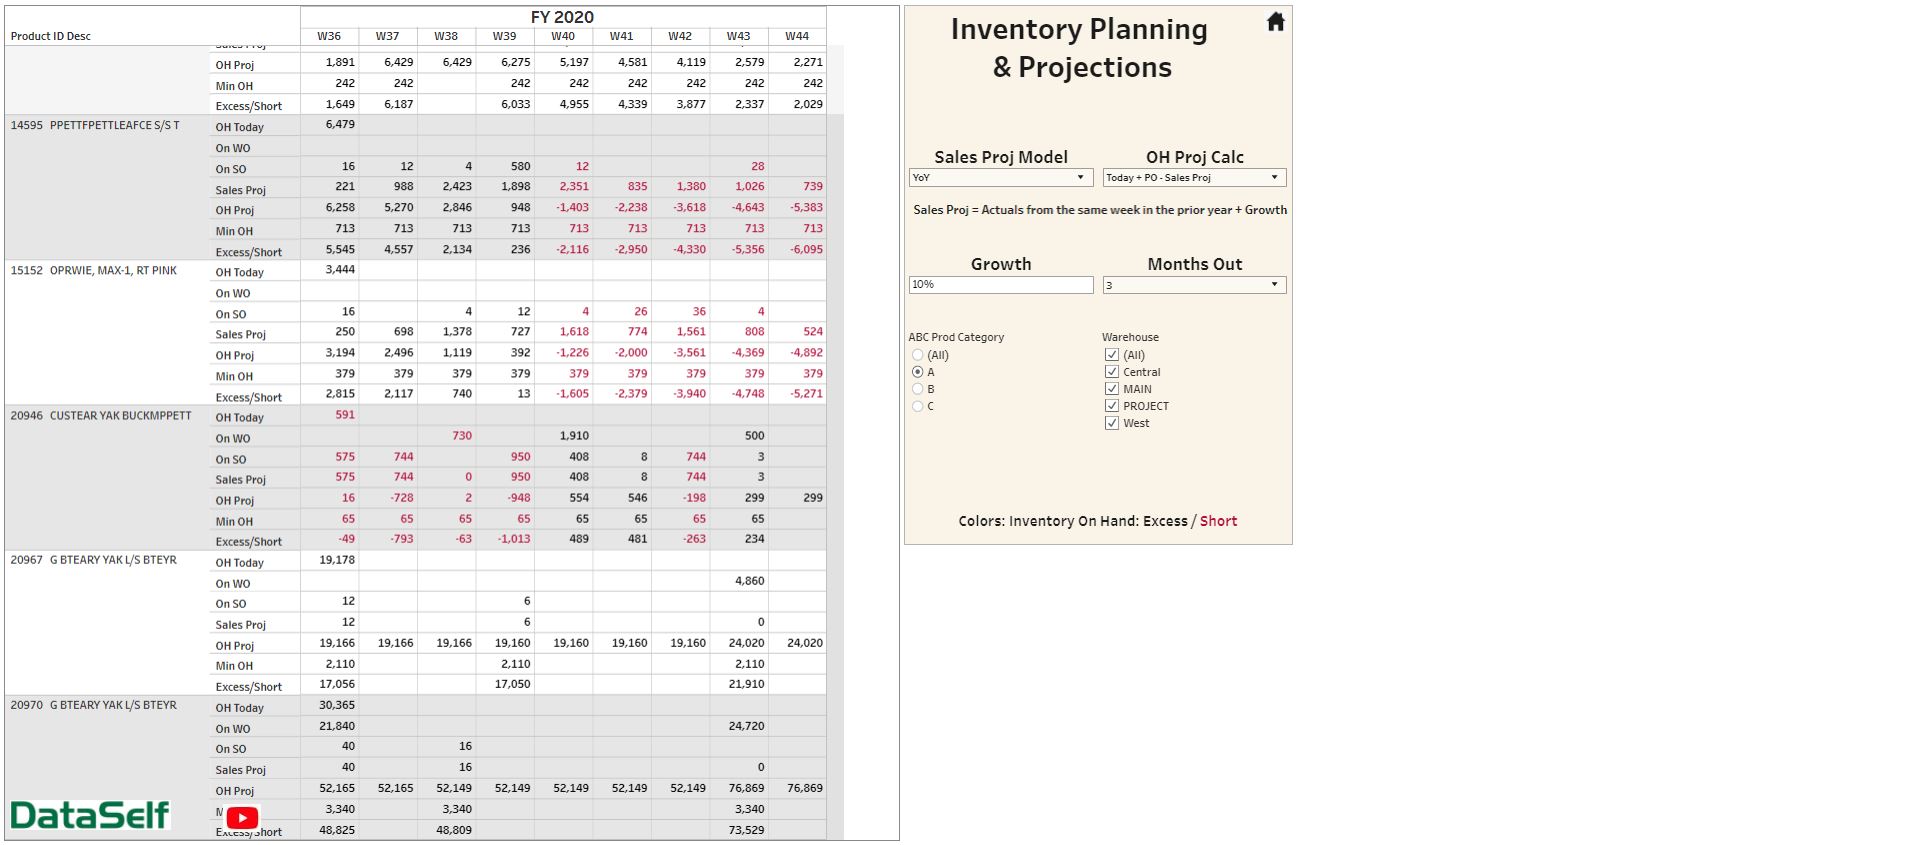Expand the OH Proj Calc dropdown

pos(1194,177)
